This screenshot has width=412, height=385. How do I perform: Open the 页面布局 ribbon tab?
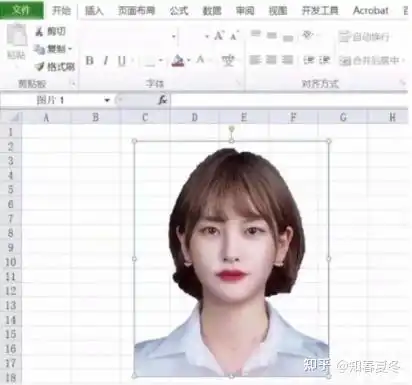(x=137, y=11)
